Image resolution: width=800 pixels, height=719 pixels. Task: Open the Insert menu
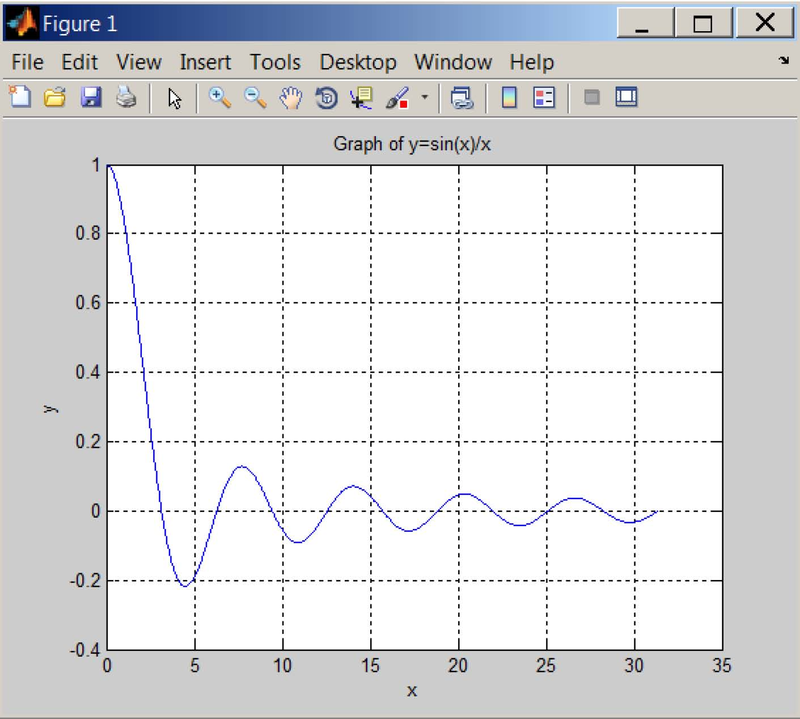click(x=205, y=62)
